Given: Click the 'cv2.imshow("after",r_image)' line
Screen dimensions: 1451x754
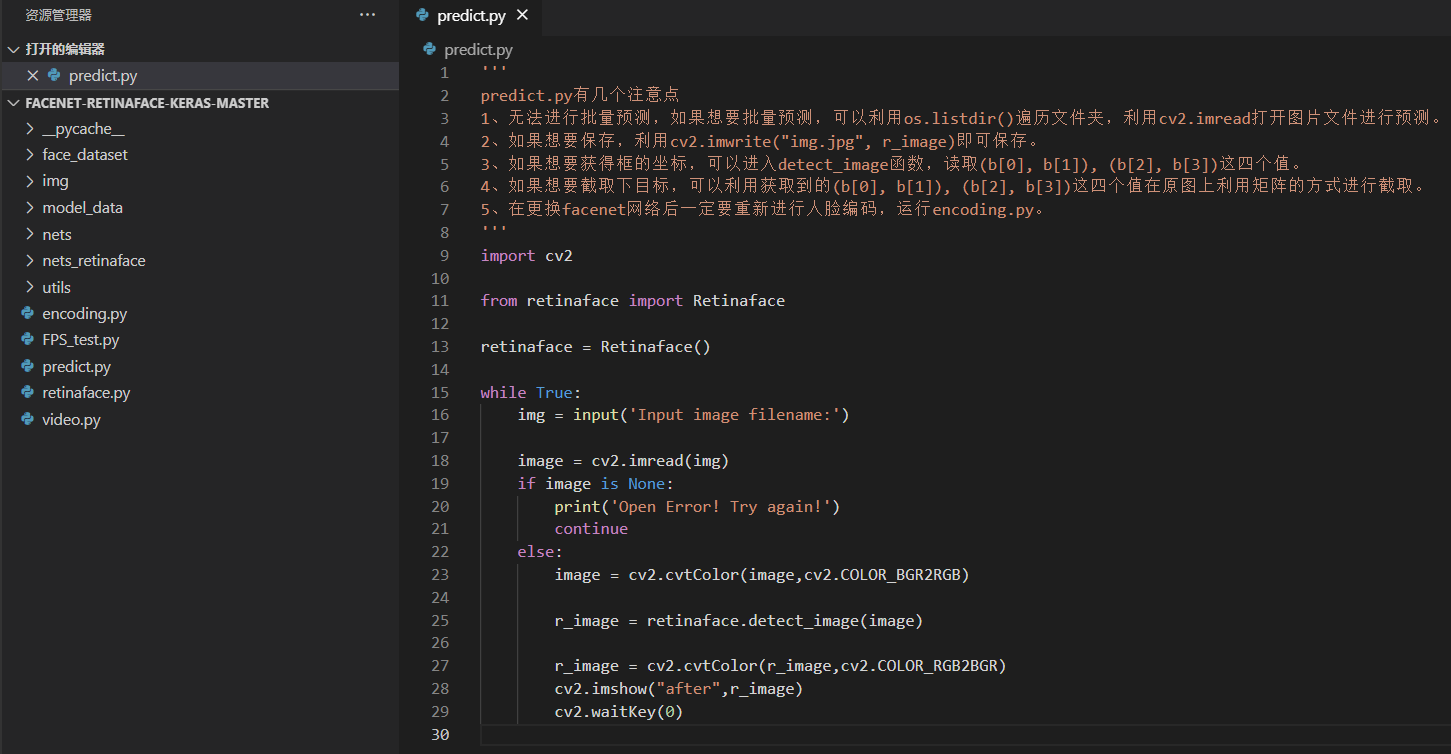Looking at the screenshot, I should coord(679,689).
